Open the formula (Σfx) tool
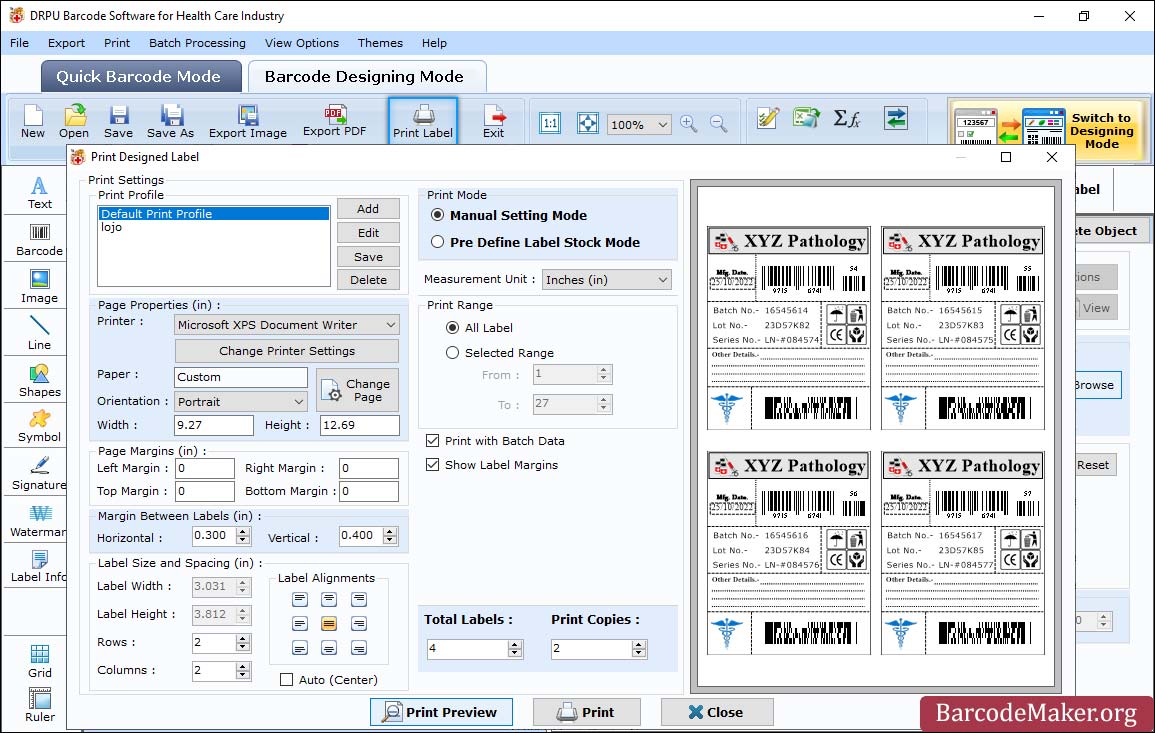 (x=847, y=118)
